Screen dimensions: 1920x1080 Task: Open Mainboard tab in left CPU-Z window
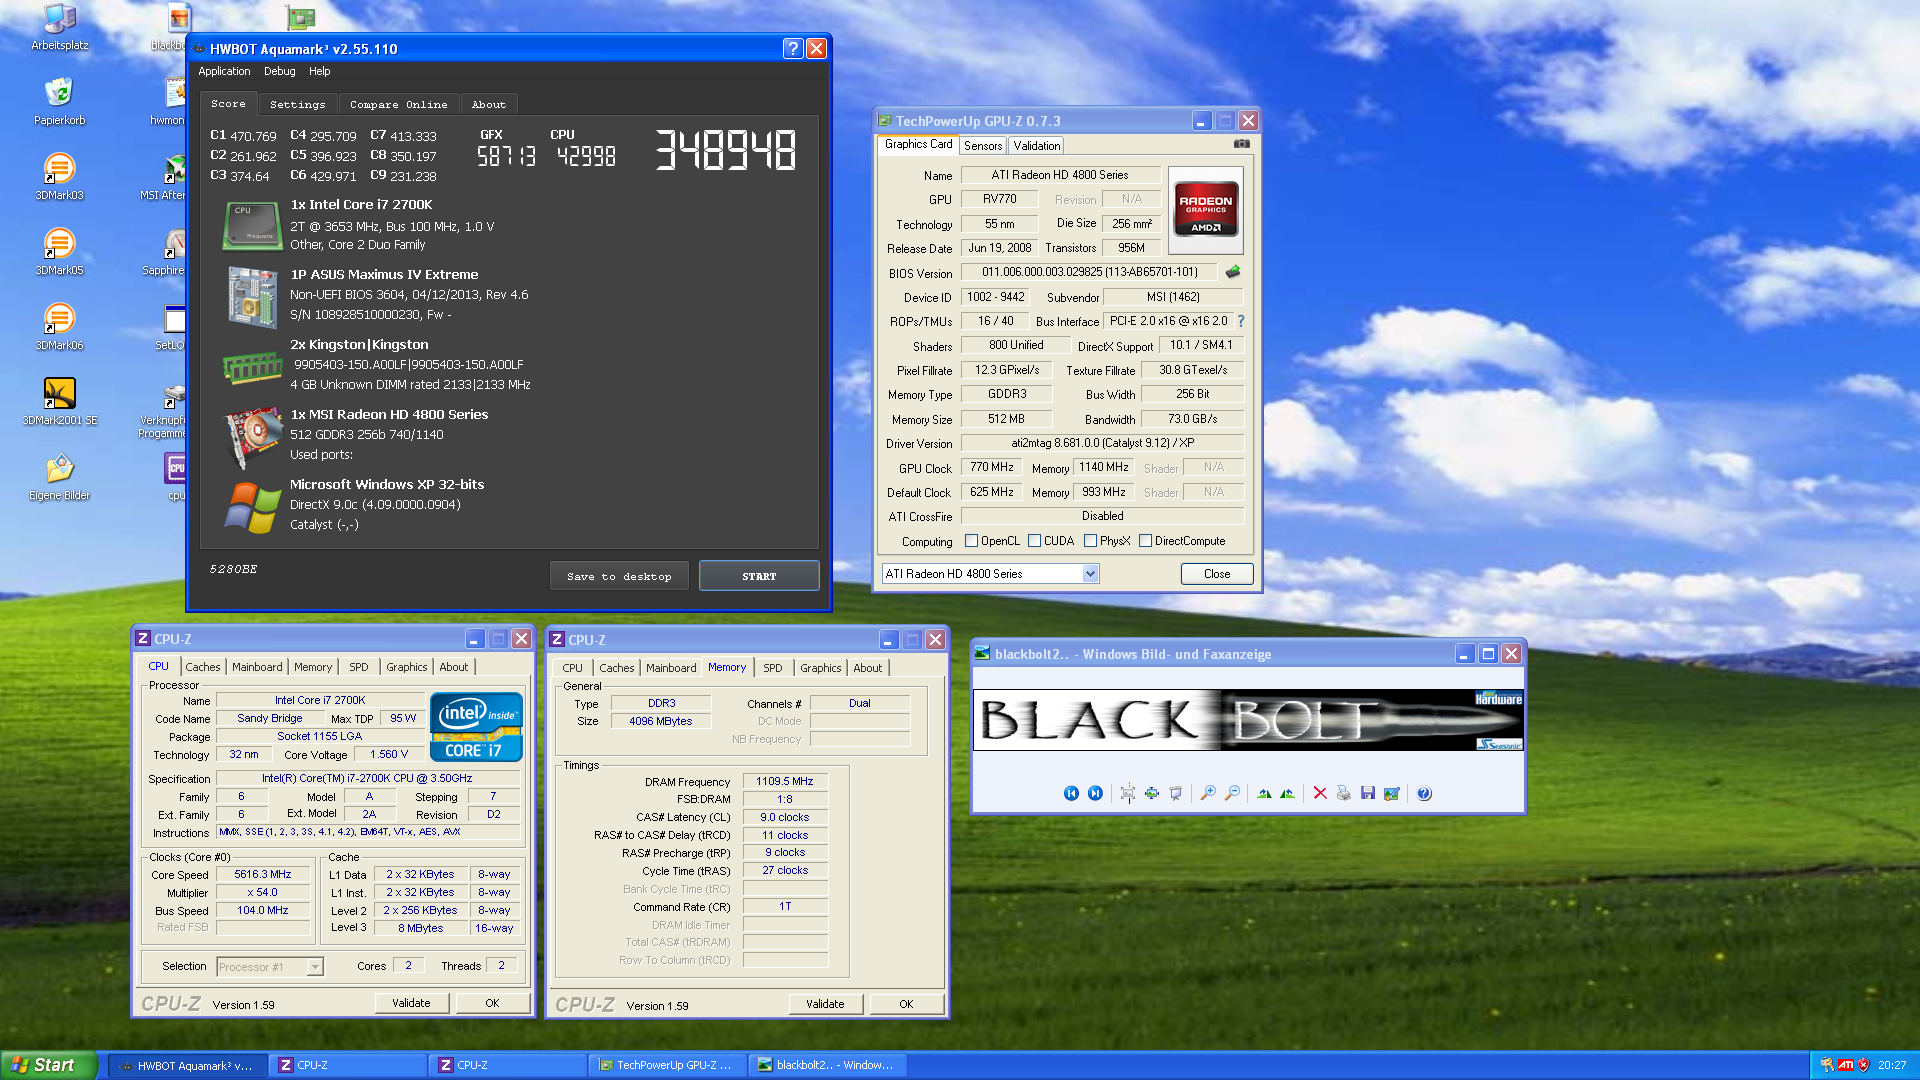[257, 667]
